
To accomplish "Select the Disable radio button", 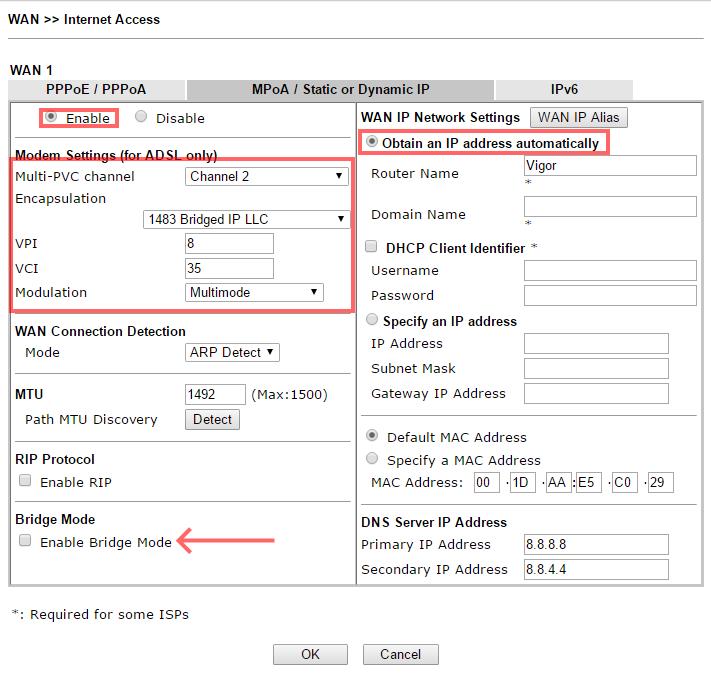I will click(141, 117).
